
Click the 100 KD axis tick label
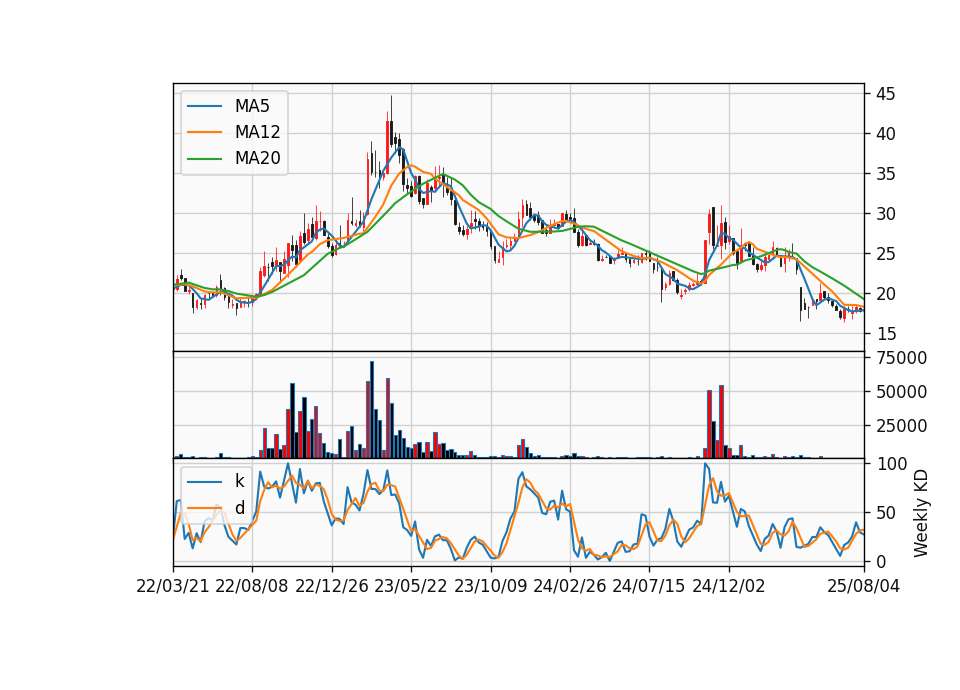(891, 464)
